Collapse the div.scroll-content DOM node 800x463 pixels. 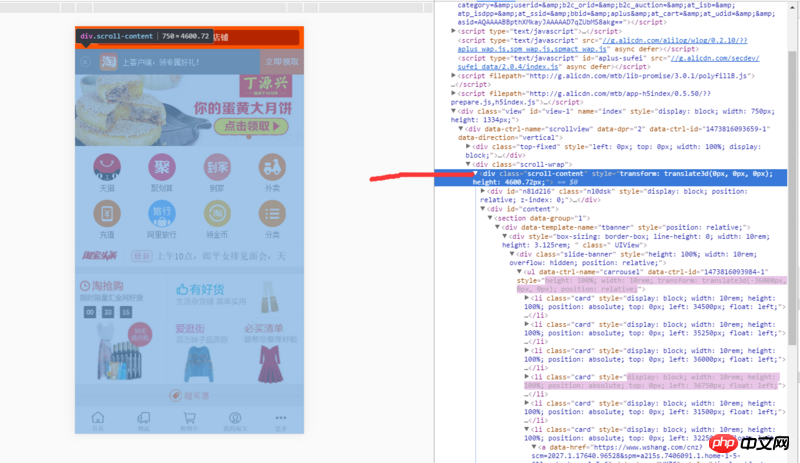pos(476,174)
